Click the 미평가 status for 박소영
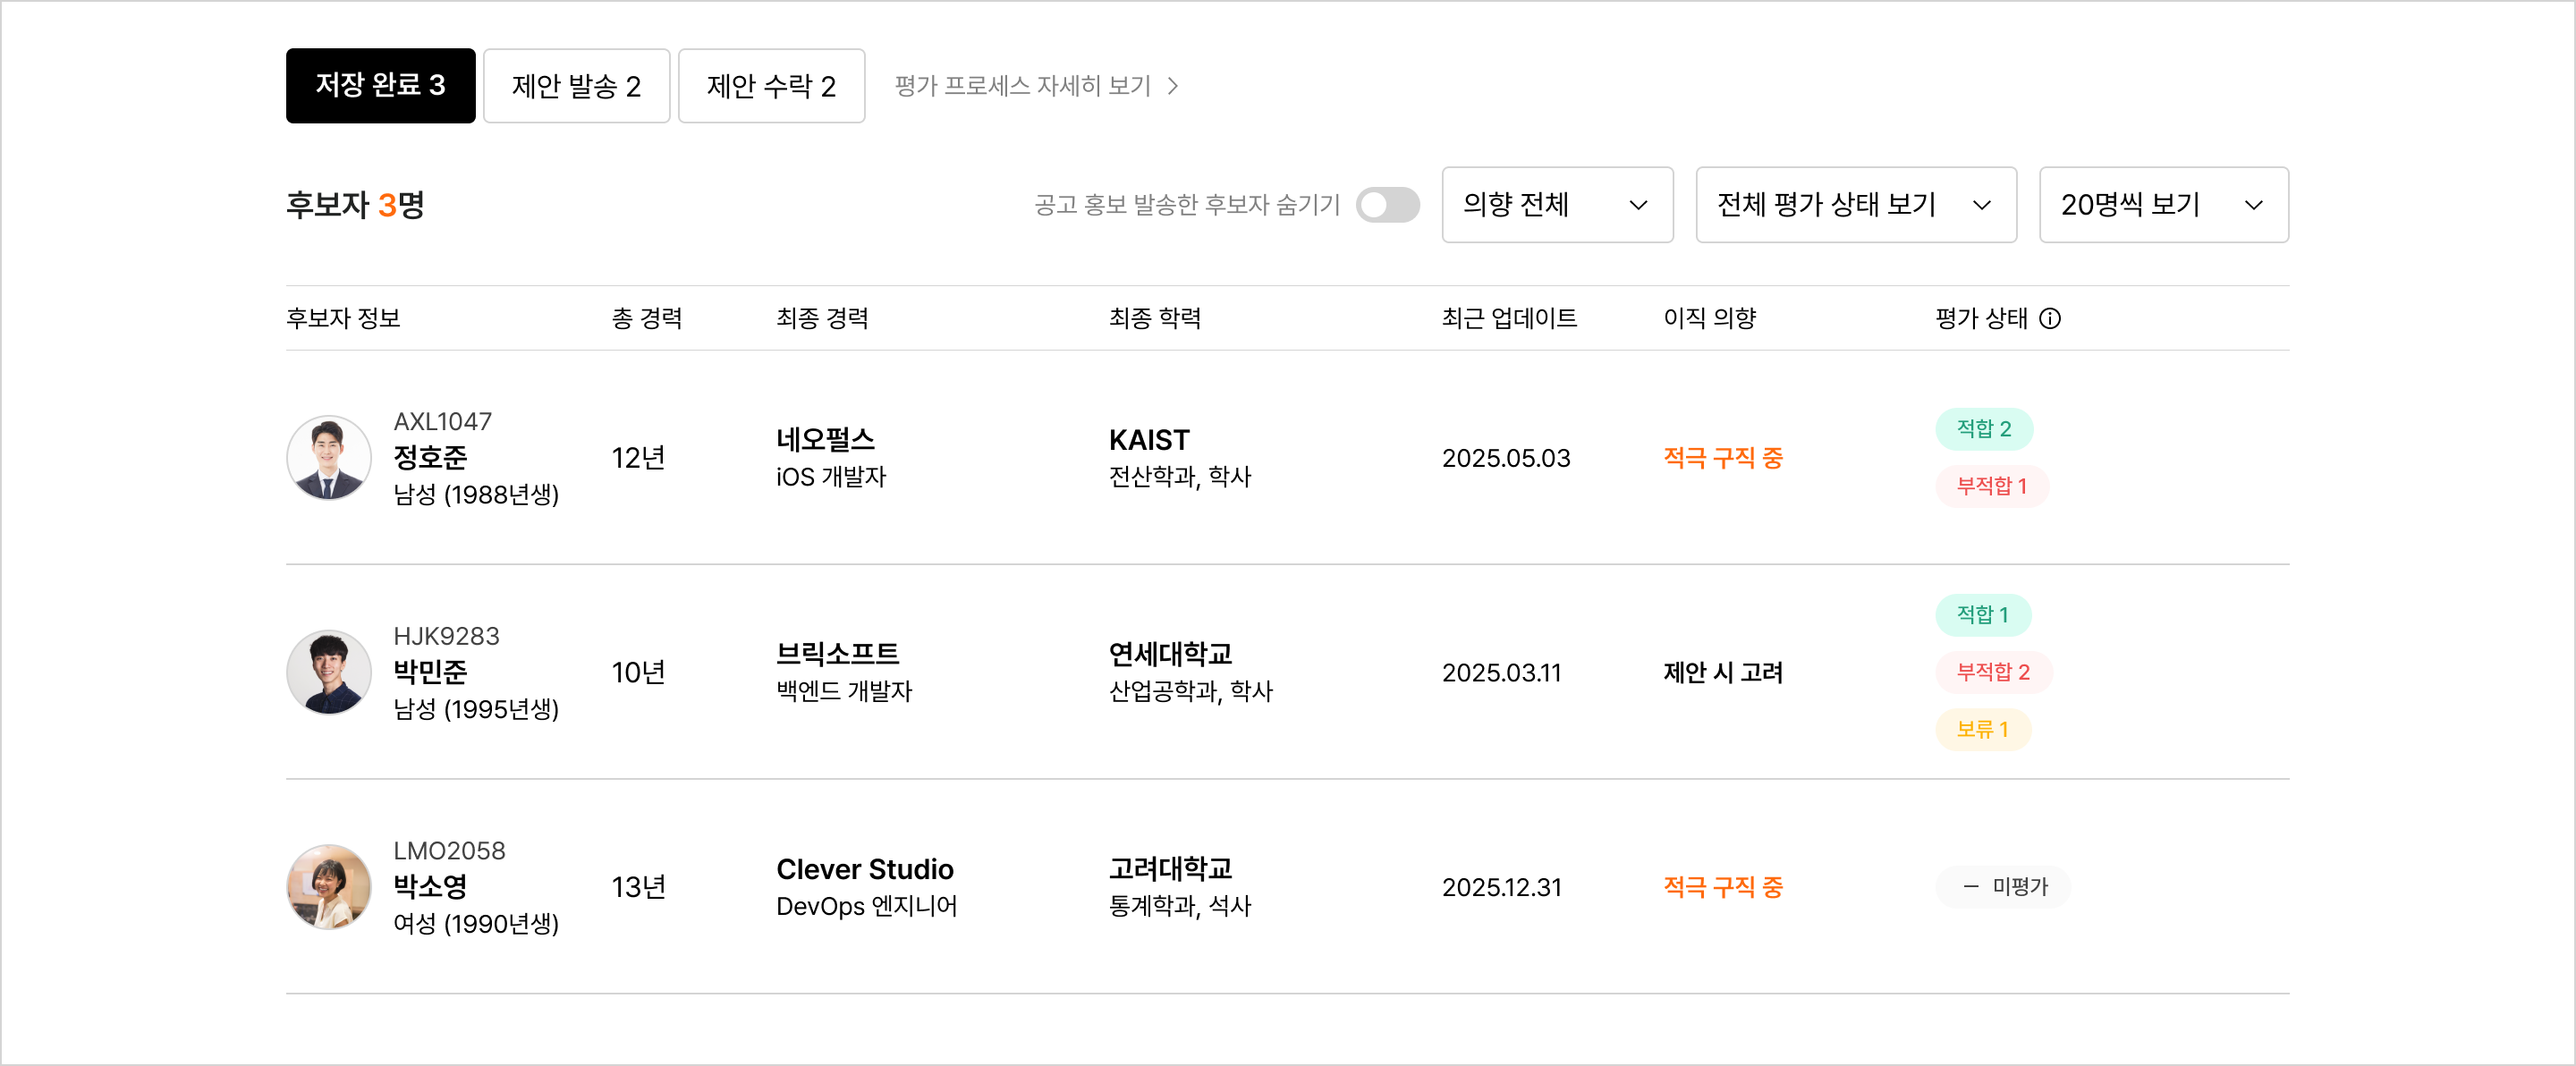The width and height of the screenshot is (2576, 1066). pos(2003,887)
